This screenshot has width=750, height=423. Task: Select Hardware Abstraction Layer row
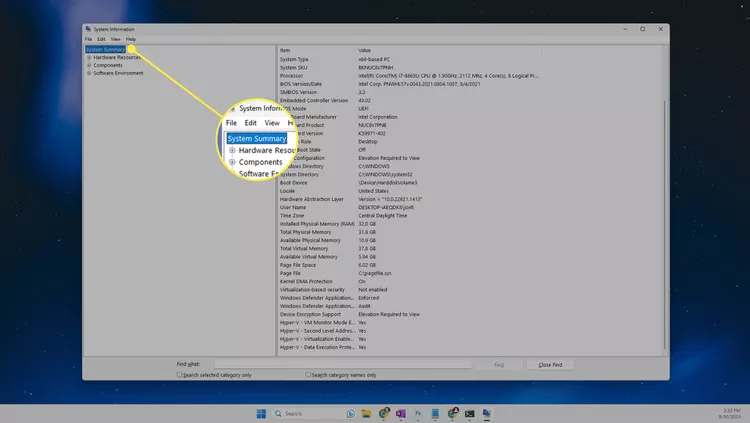coord(471,199)
